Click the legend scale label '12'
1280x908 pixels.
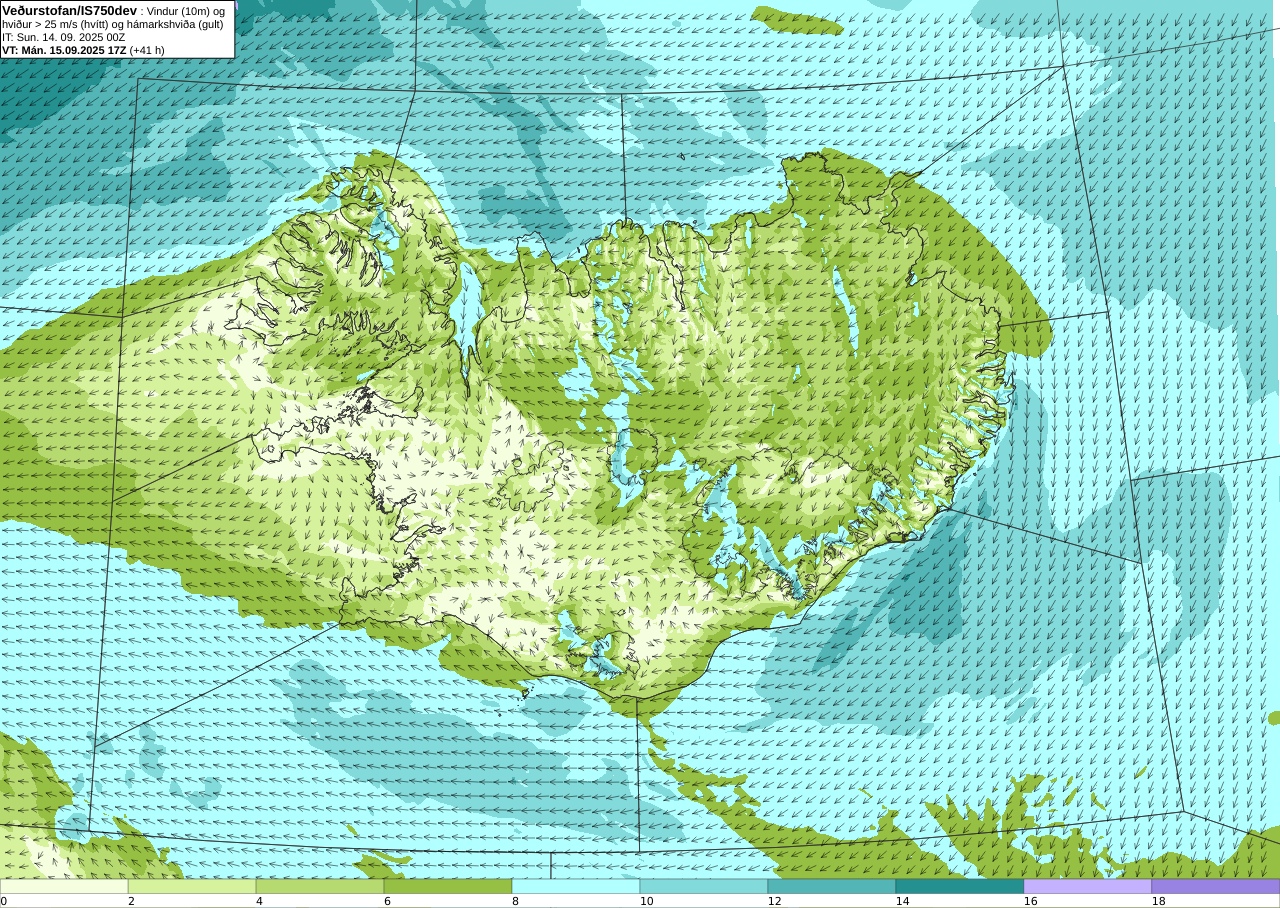pos(774,901)
